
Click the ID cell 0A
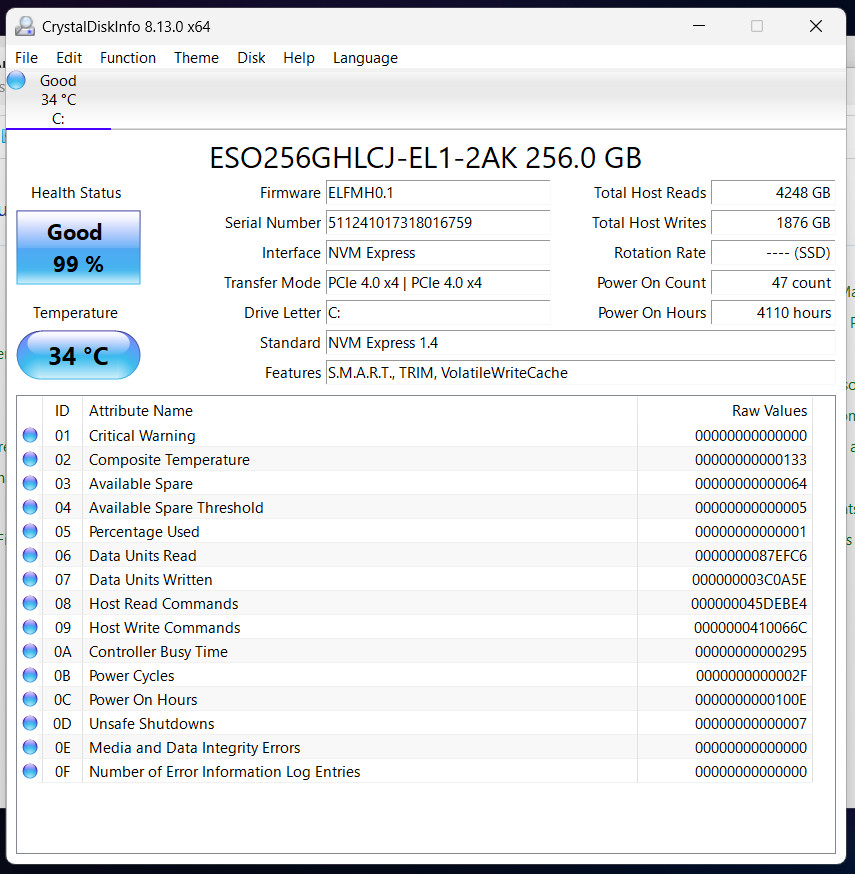point(62,652)
